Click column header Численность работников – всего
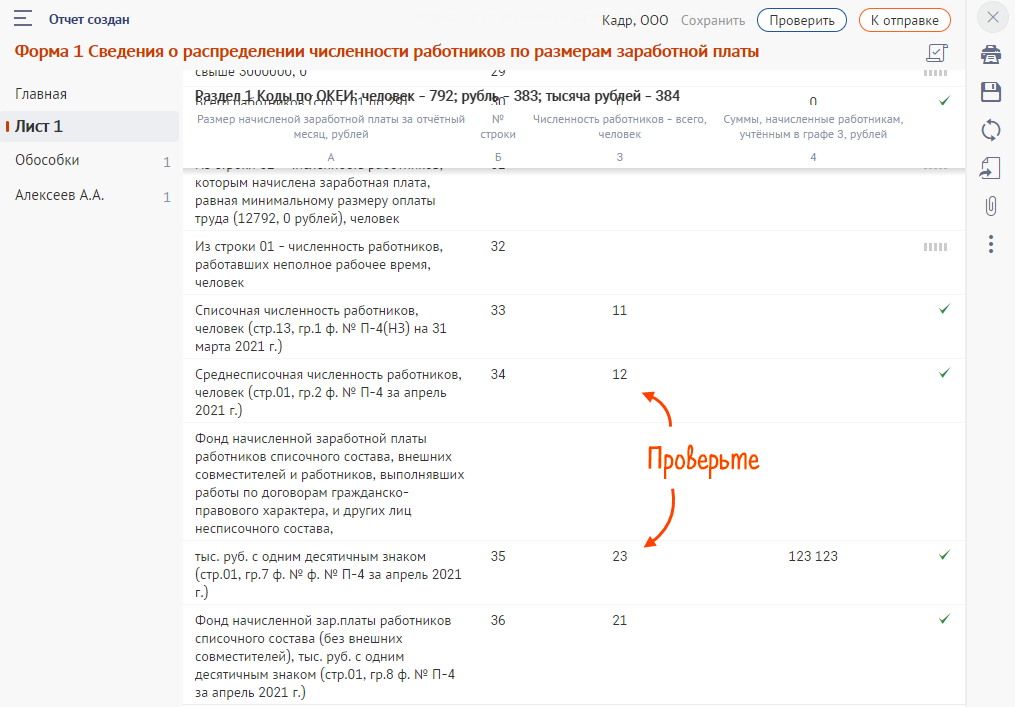Screen dimensions: 1015x707 [619, 126]
